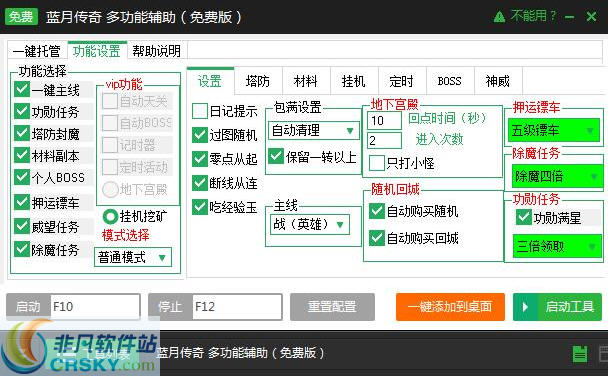This screenshot has width=608, height=376.
Task: Disable the 吃经验玉 checkbox
Action: point(200,207)
